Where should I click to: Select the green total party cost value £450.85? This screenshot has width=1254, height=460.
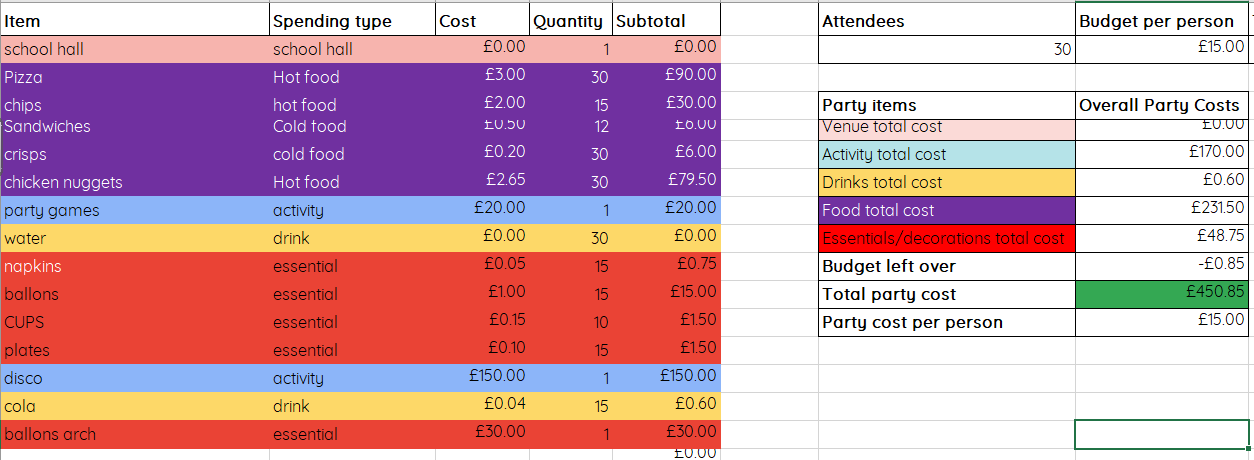(x=1161, y=294)
